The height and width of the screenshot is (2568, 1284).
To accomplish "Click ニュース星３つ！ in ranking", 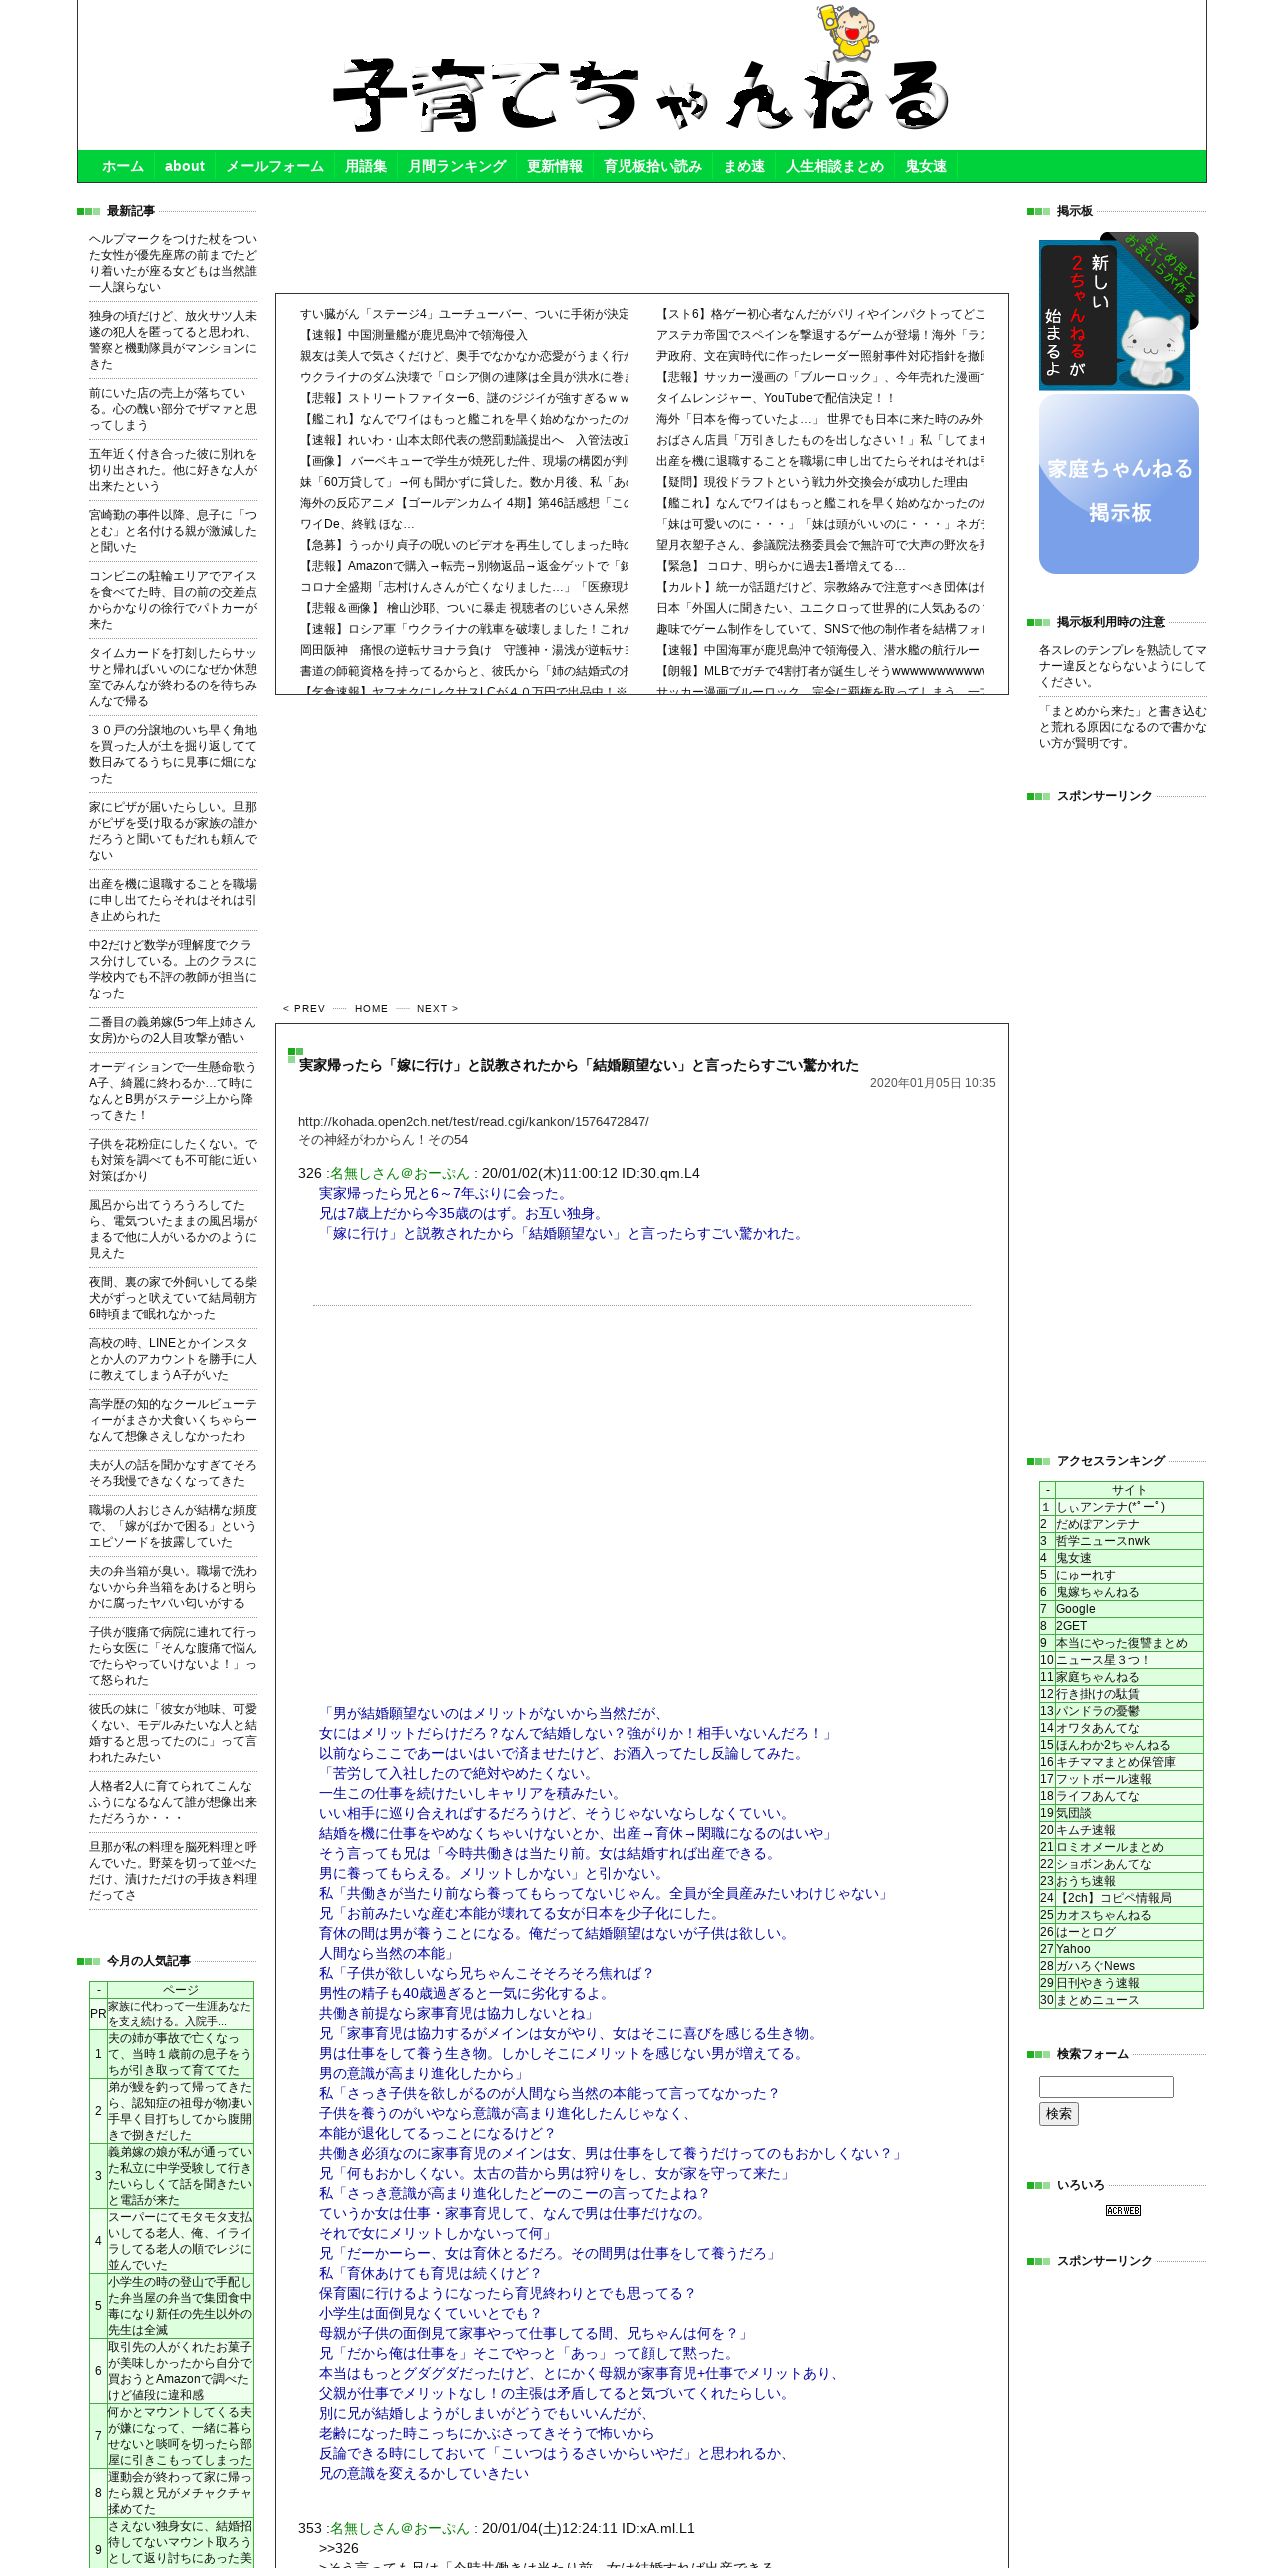I will point(1103,1660).
